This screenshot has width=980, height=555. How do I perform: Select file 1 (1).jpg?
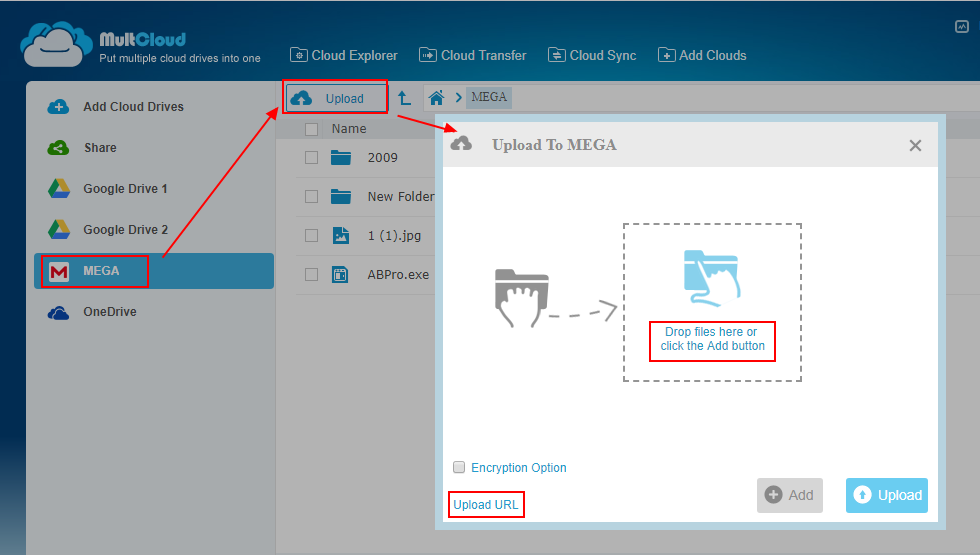click(394, 236)
